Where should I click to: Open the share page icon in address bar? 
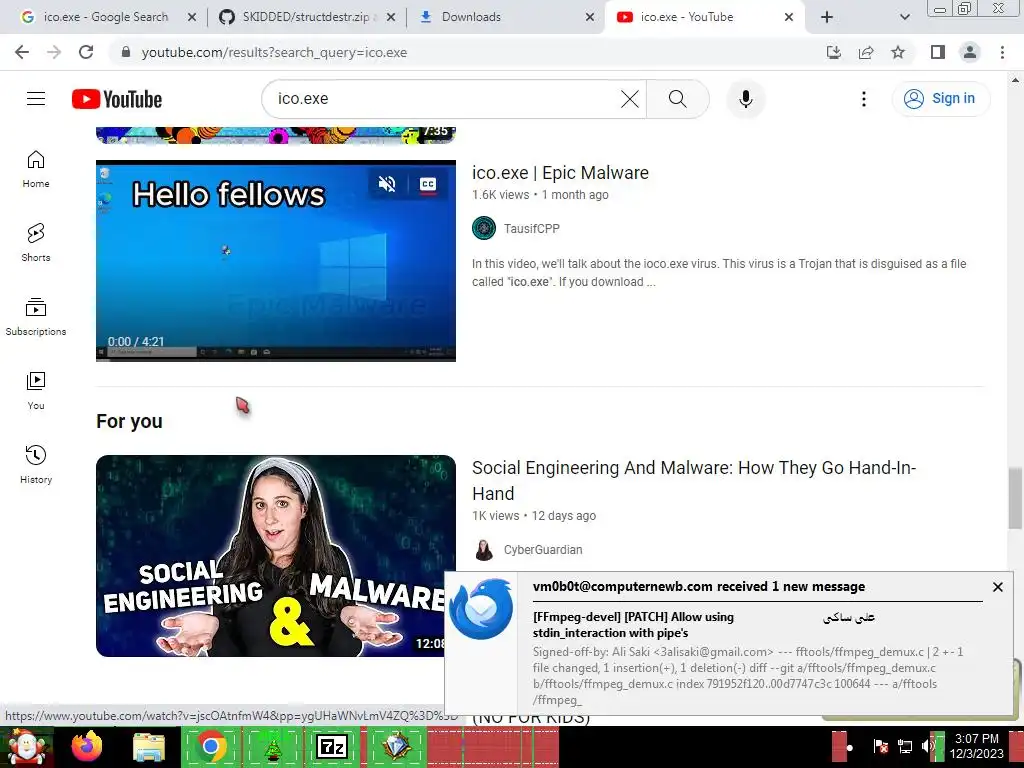coord(866,52)
